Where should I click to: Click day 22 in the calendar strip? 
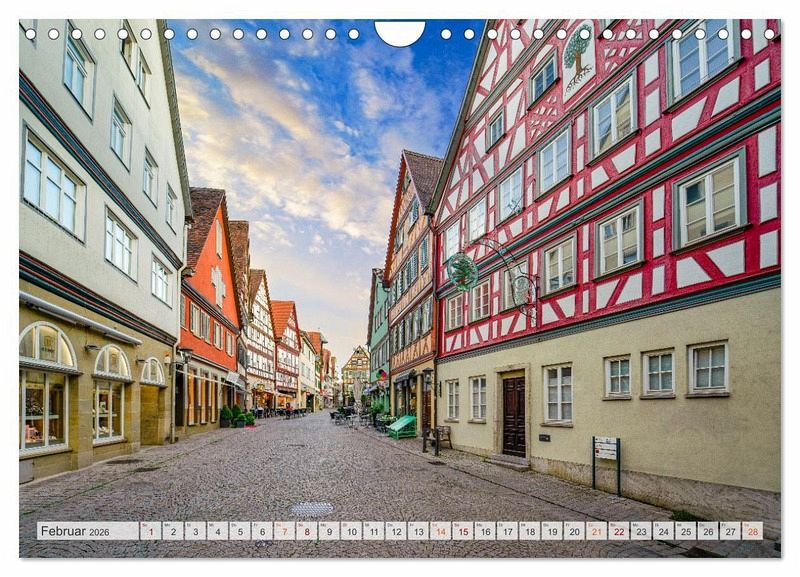tap(618, 531)
